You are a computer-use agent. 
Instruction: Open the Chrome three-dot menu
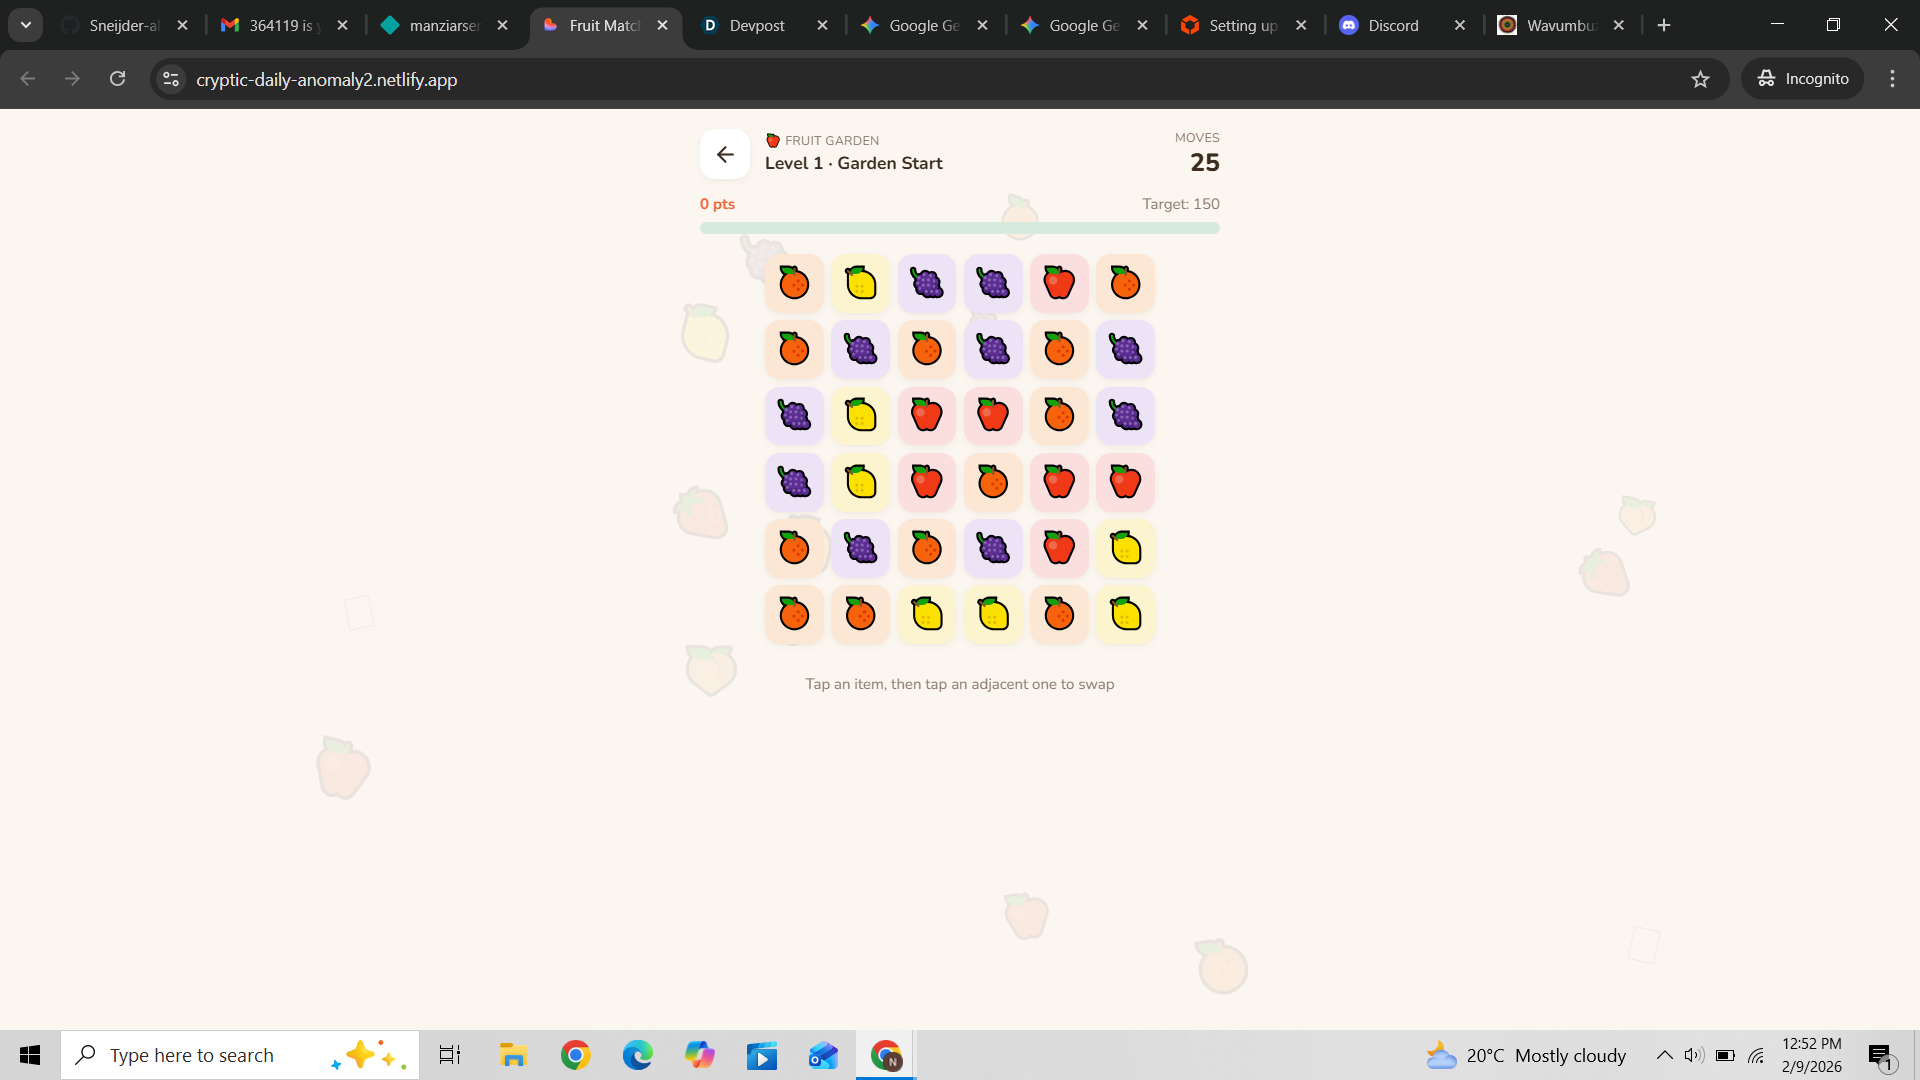point(1892,79)
